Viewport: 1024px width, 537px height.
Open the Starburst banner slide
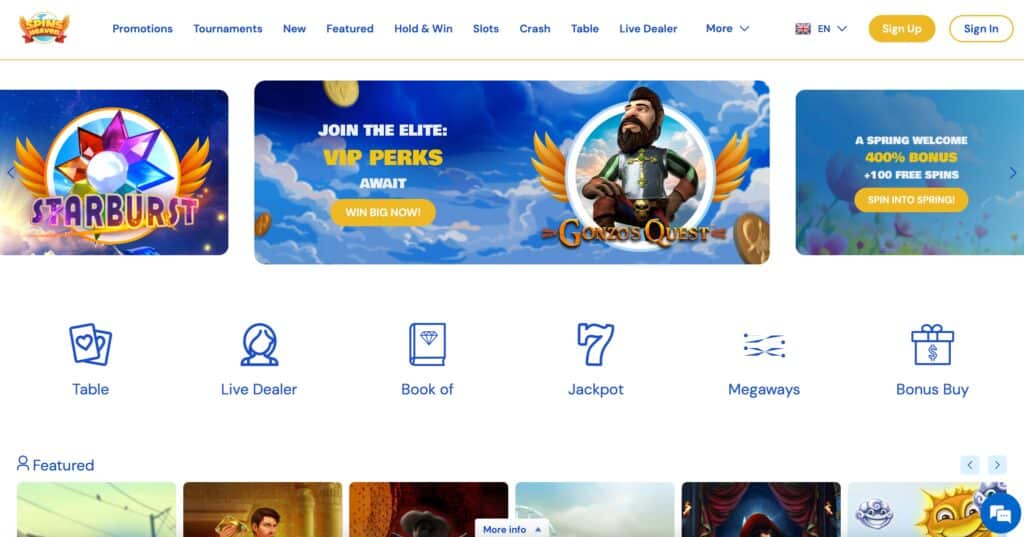pyautogui.click(x=114, y=172)
